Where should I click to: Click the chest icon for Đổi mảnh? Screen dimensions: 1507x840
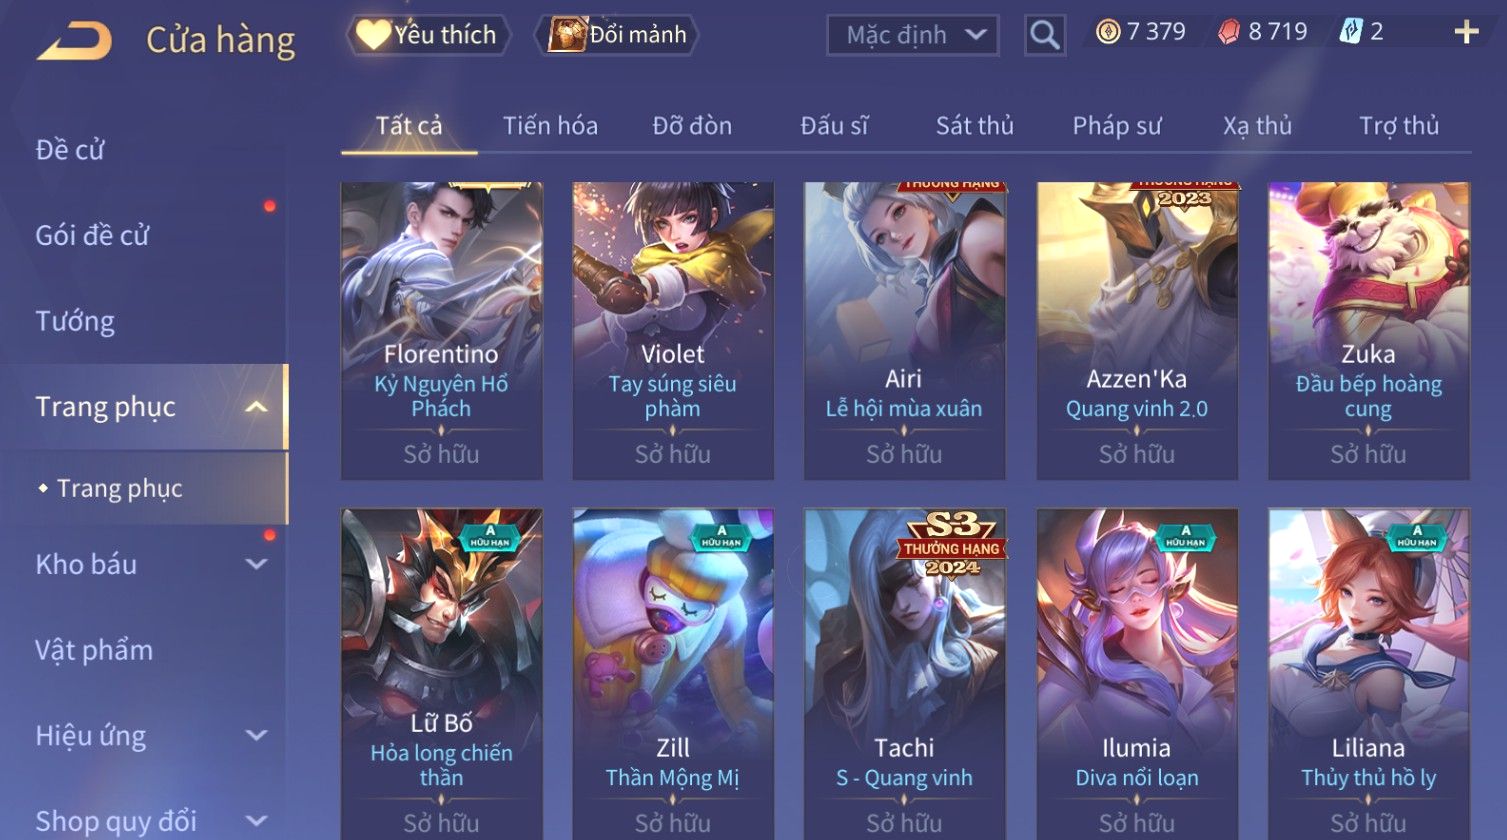tap(567, 35)
